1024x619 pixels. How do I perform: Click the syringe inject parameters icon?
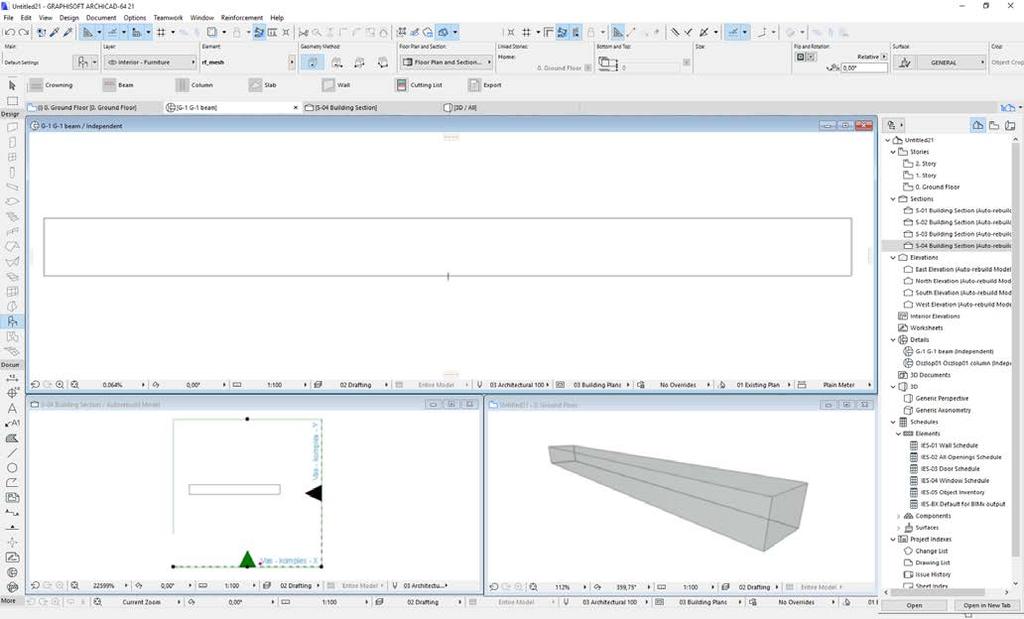click(x=68, y=32)
